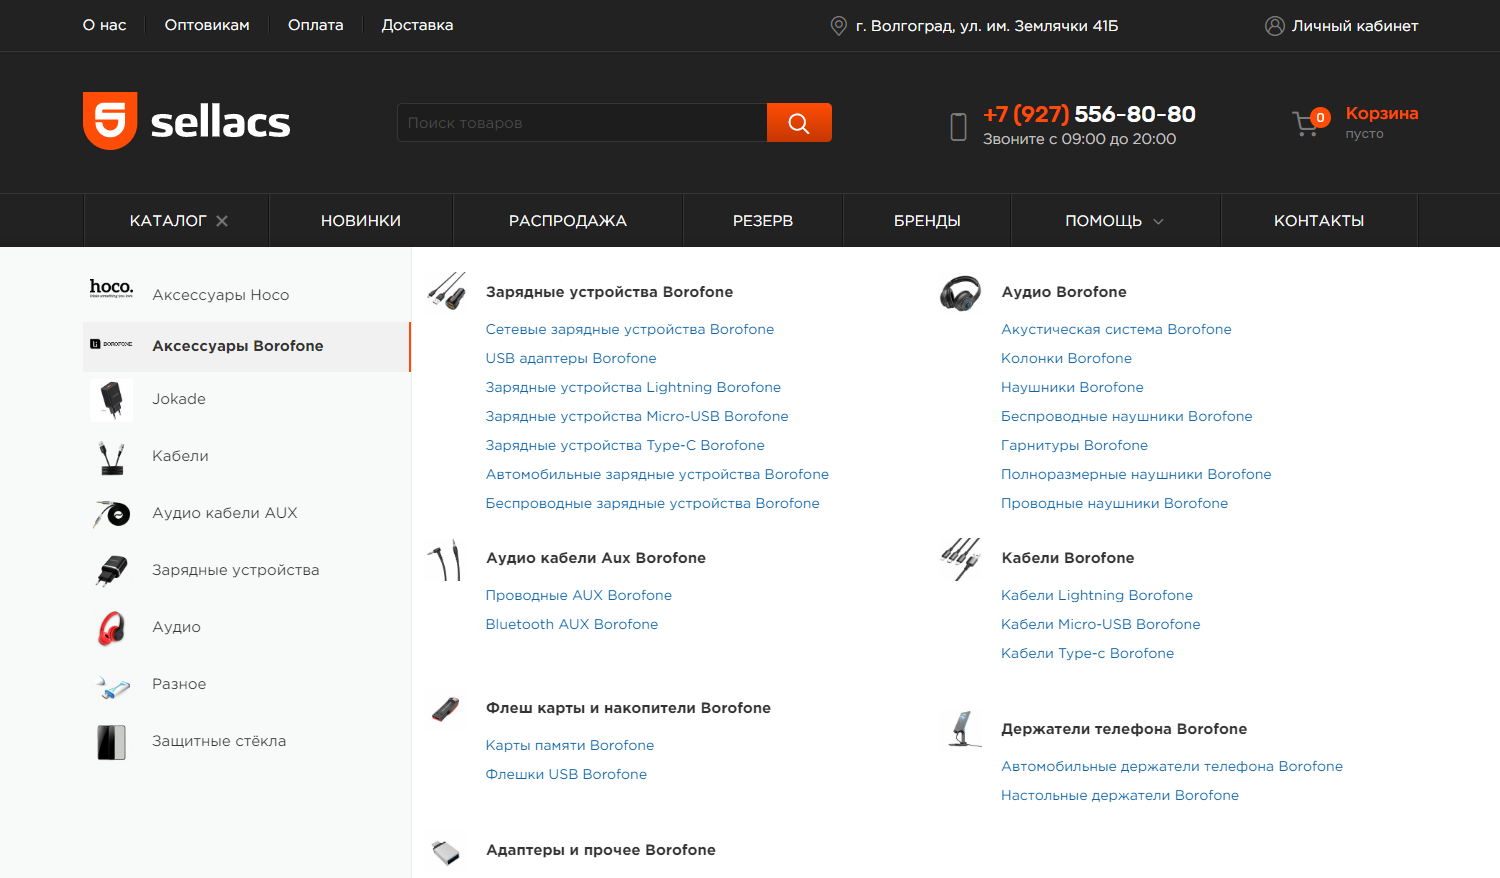This screenshot has height=878, width=1500.
Task: Open Карты памяти Borofone link
Action: [570, 745]
